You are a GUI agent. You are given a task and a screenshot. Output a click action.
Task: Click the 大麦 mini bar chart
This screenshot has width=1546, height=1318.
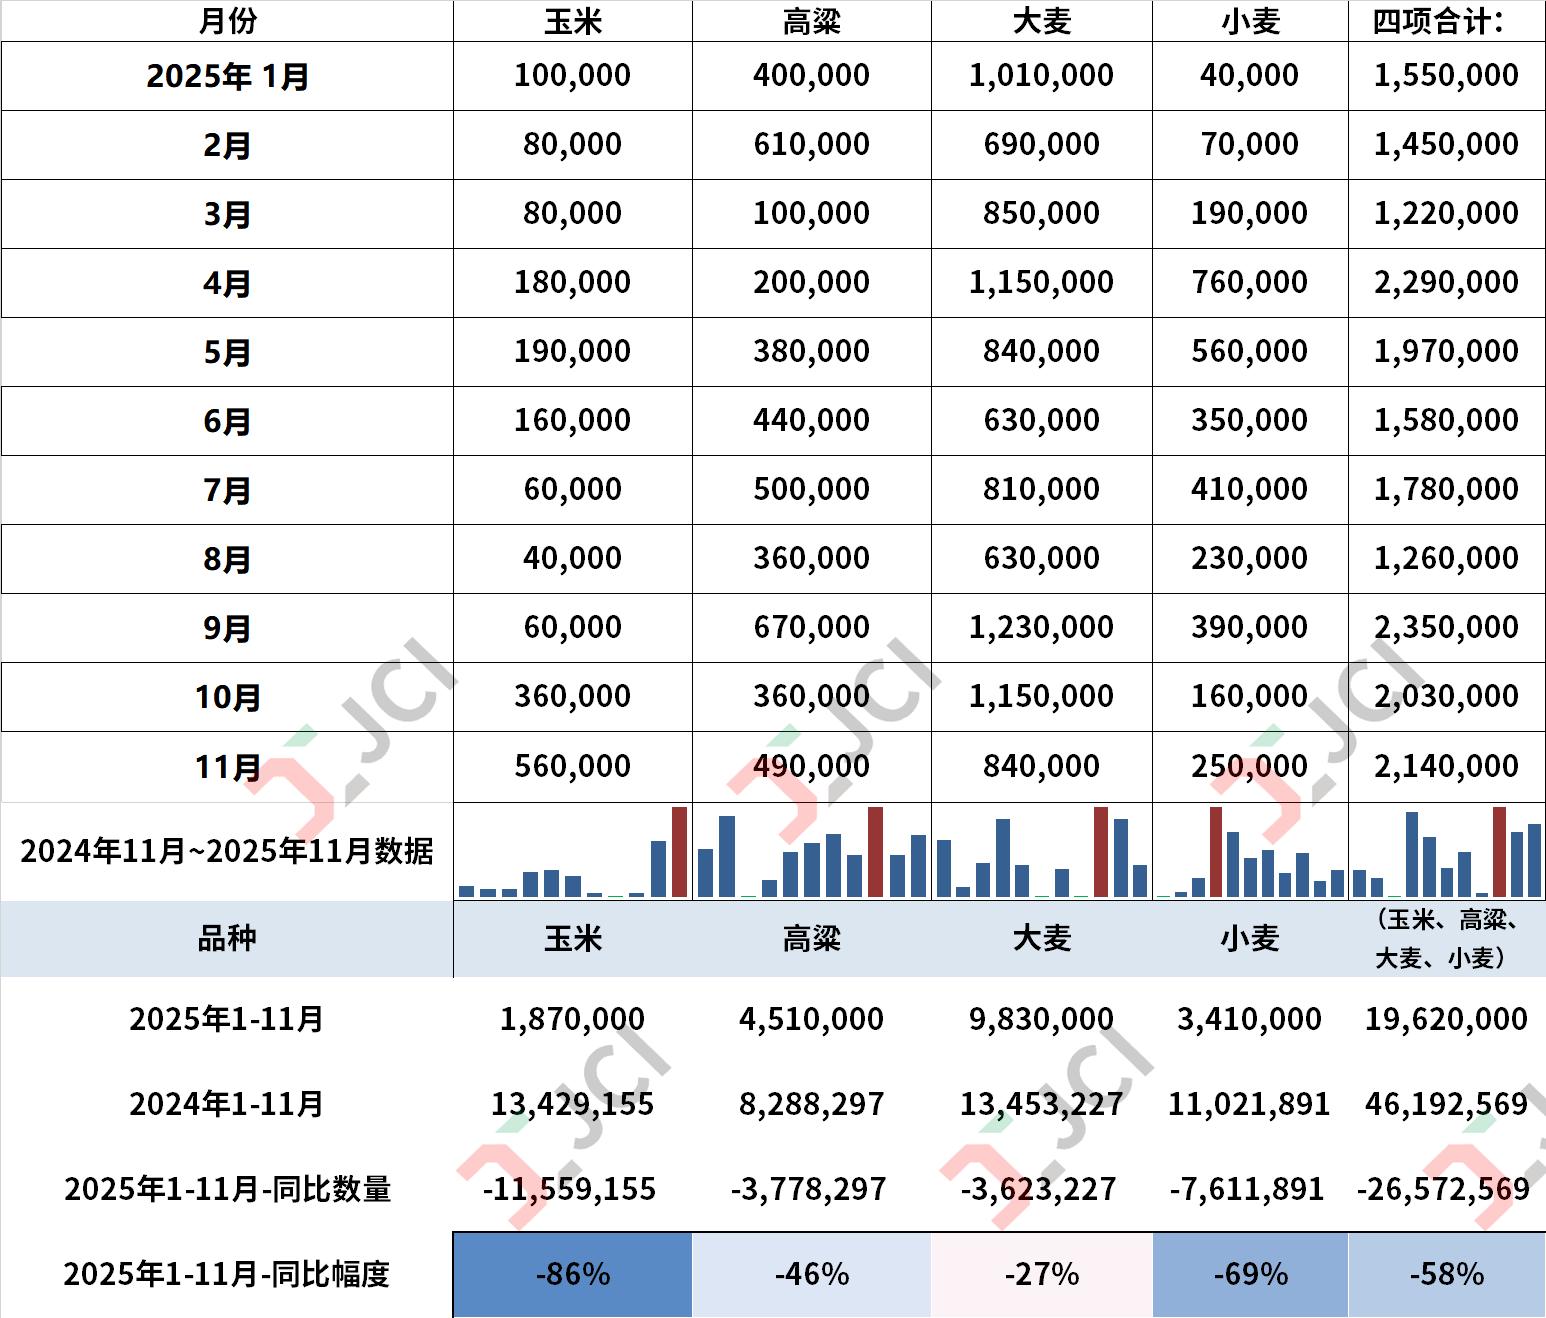pyautogui.click(x=1041, y=852)
